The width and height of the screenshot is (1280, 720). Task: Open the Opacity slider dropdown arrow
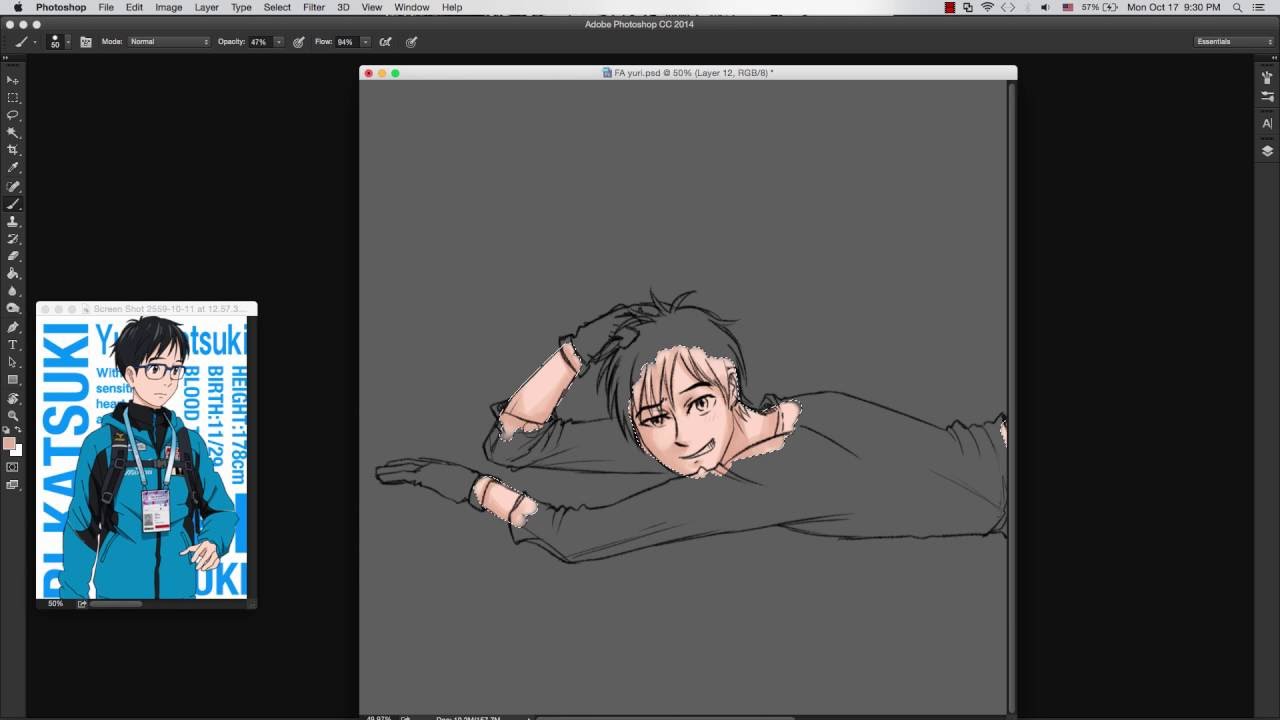click(278, 42)
